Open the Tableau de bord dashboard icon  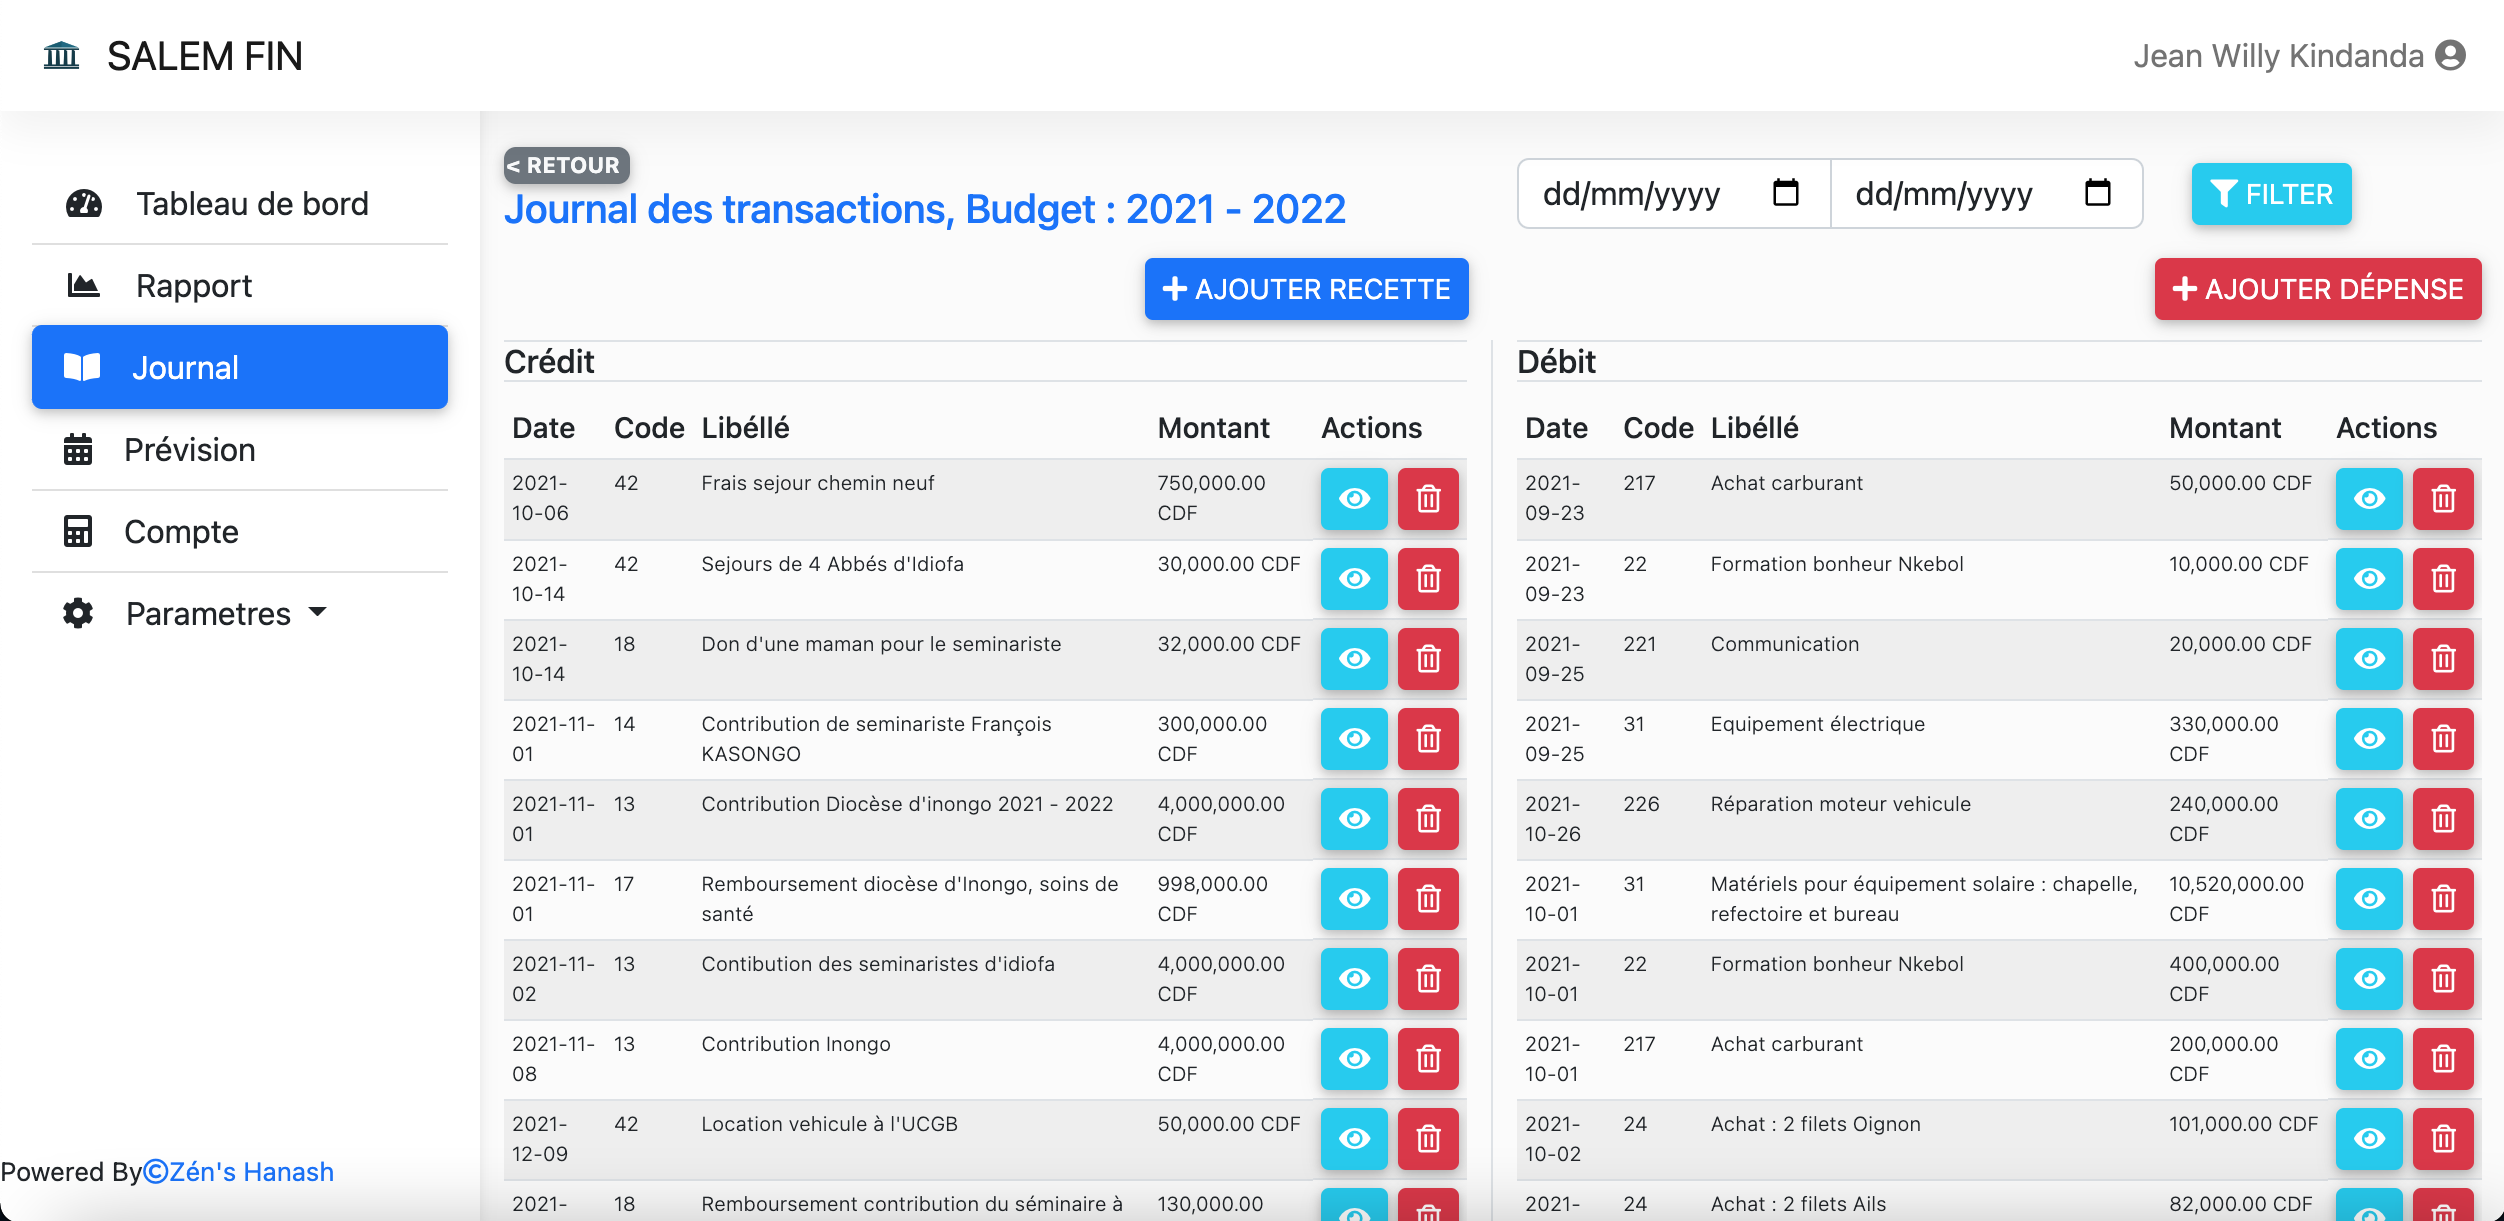(84, 203)
